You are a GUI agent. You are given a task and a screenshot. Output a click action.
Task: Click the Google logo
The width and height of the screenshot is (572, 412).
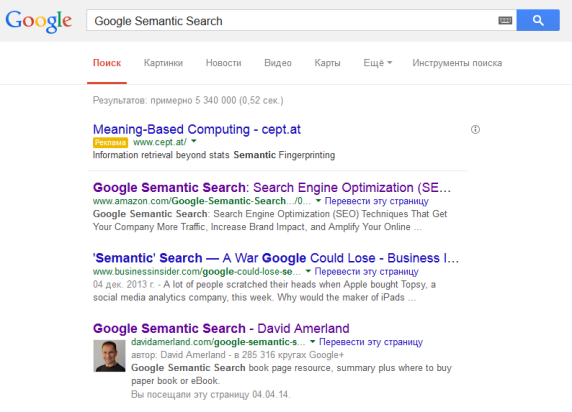(38, 21)
